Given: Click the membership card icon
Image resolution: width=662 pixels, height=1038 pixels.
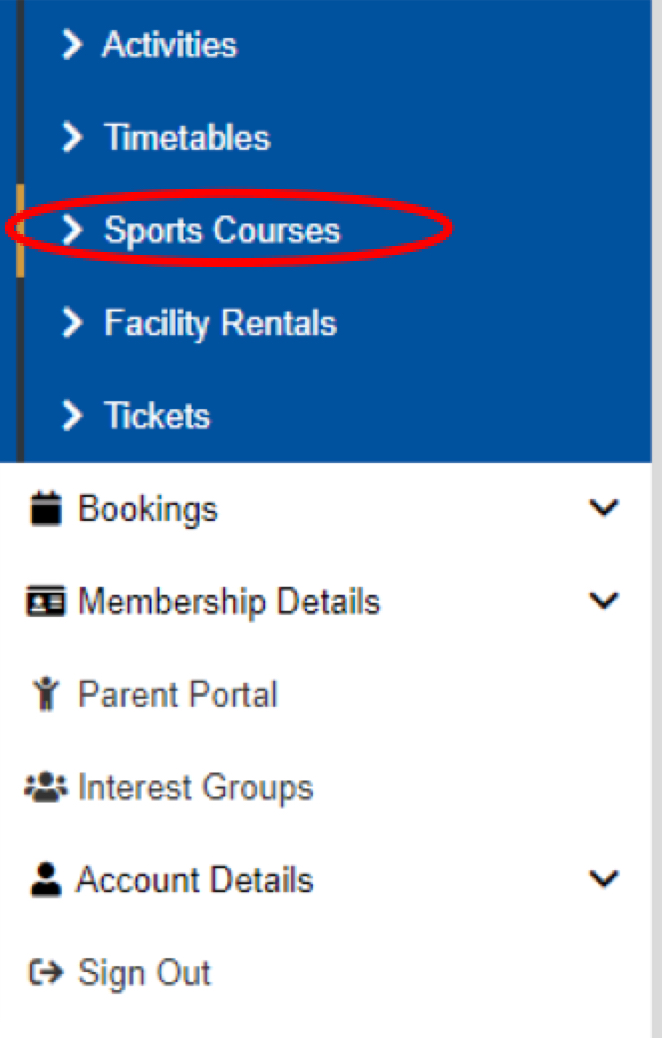Looking at the screenshot, I should (46, 601).
